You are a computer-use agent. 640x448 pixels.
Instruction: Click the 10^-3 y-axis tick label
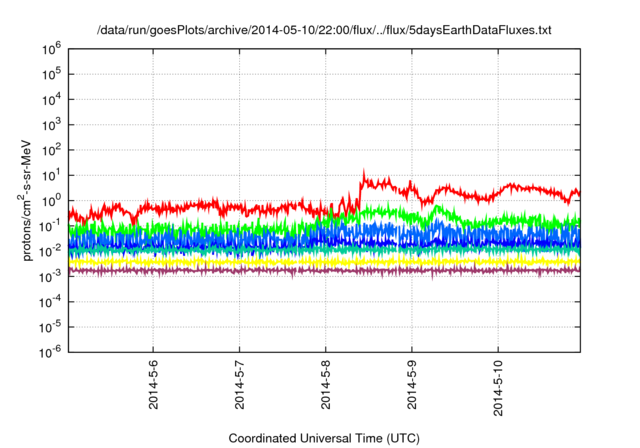[50, 277]
